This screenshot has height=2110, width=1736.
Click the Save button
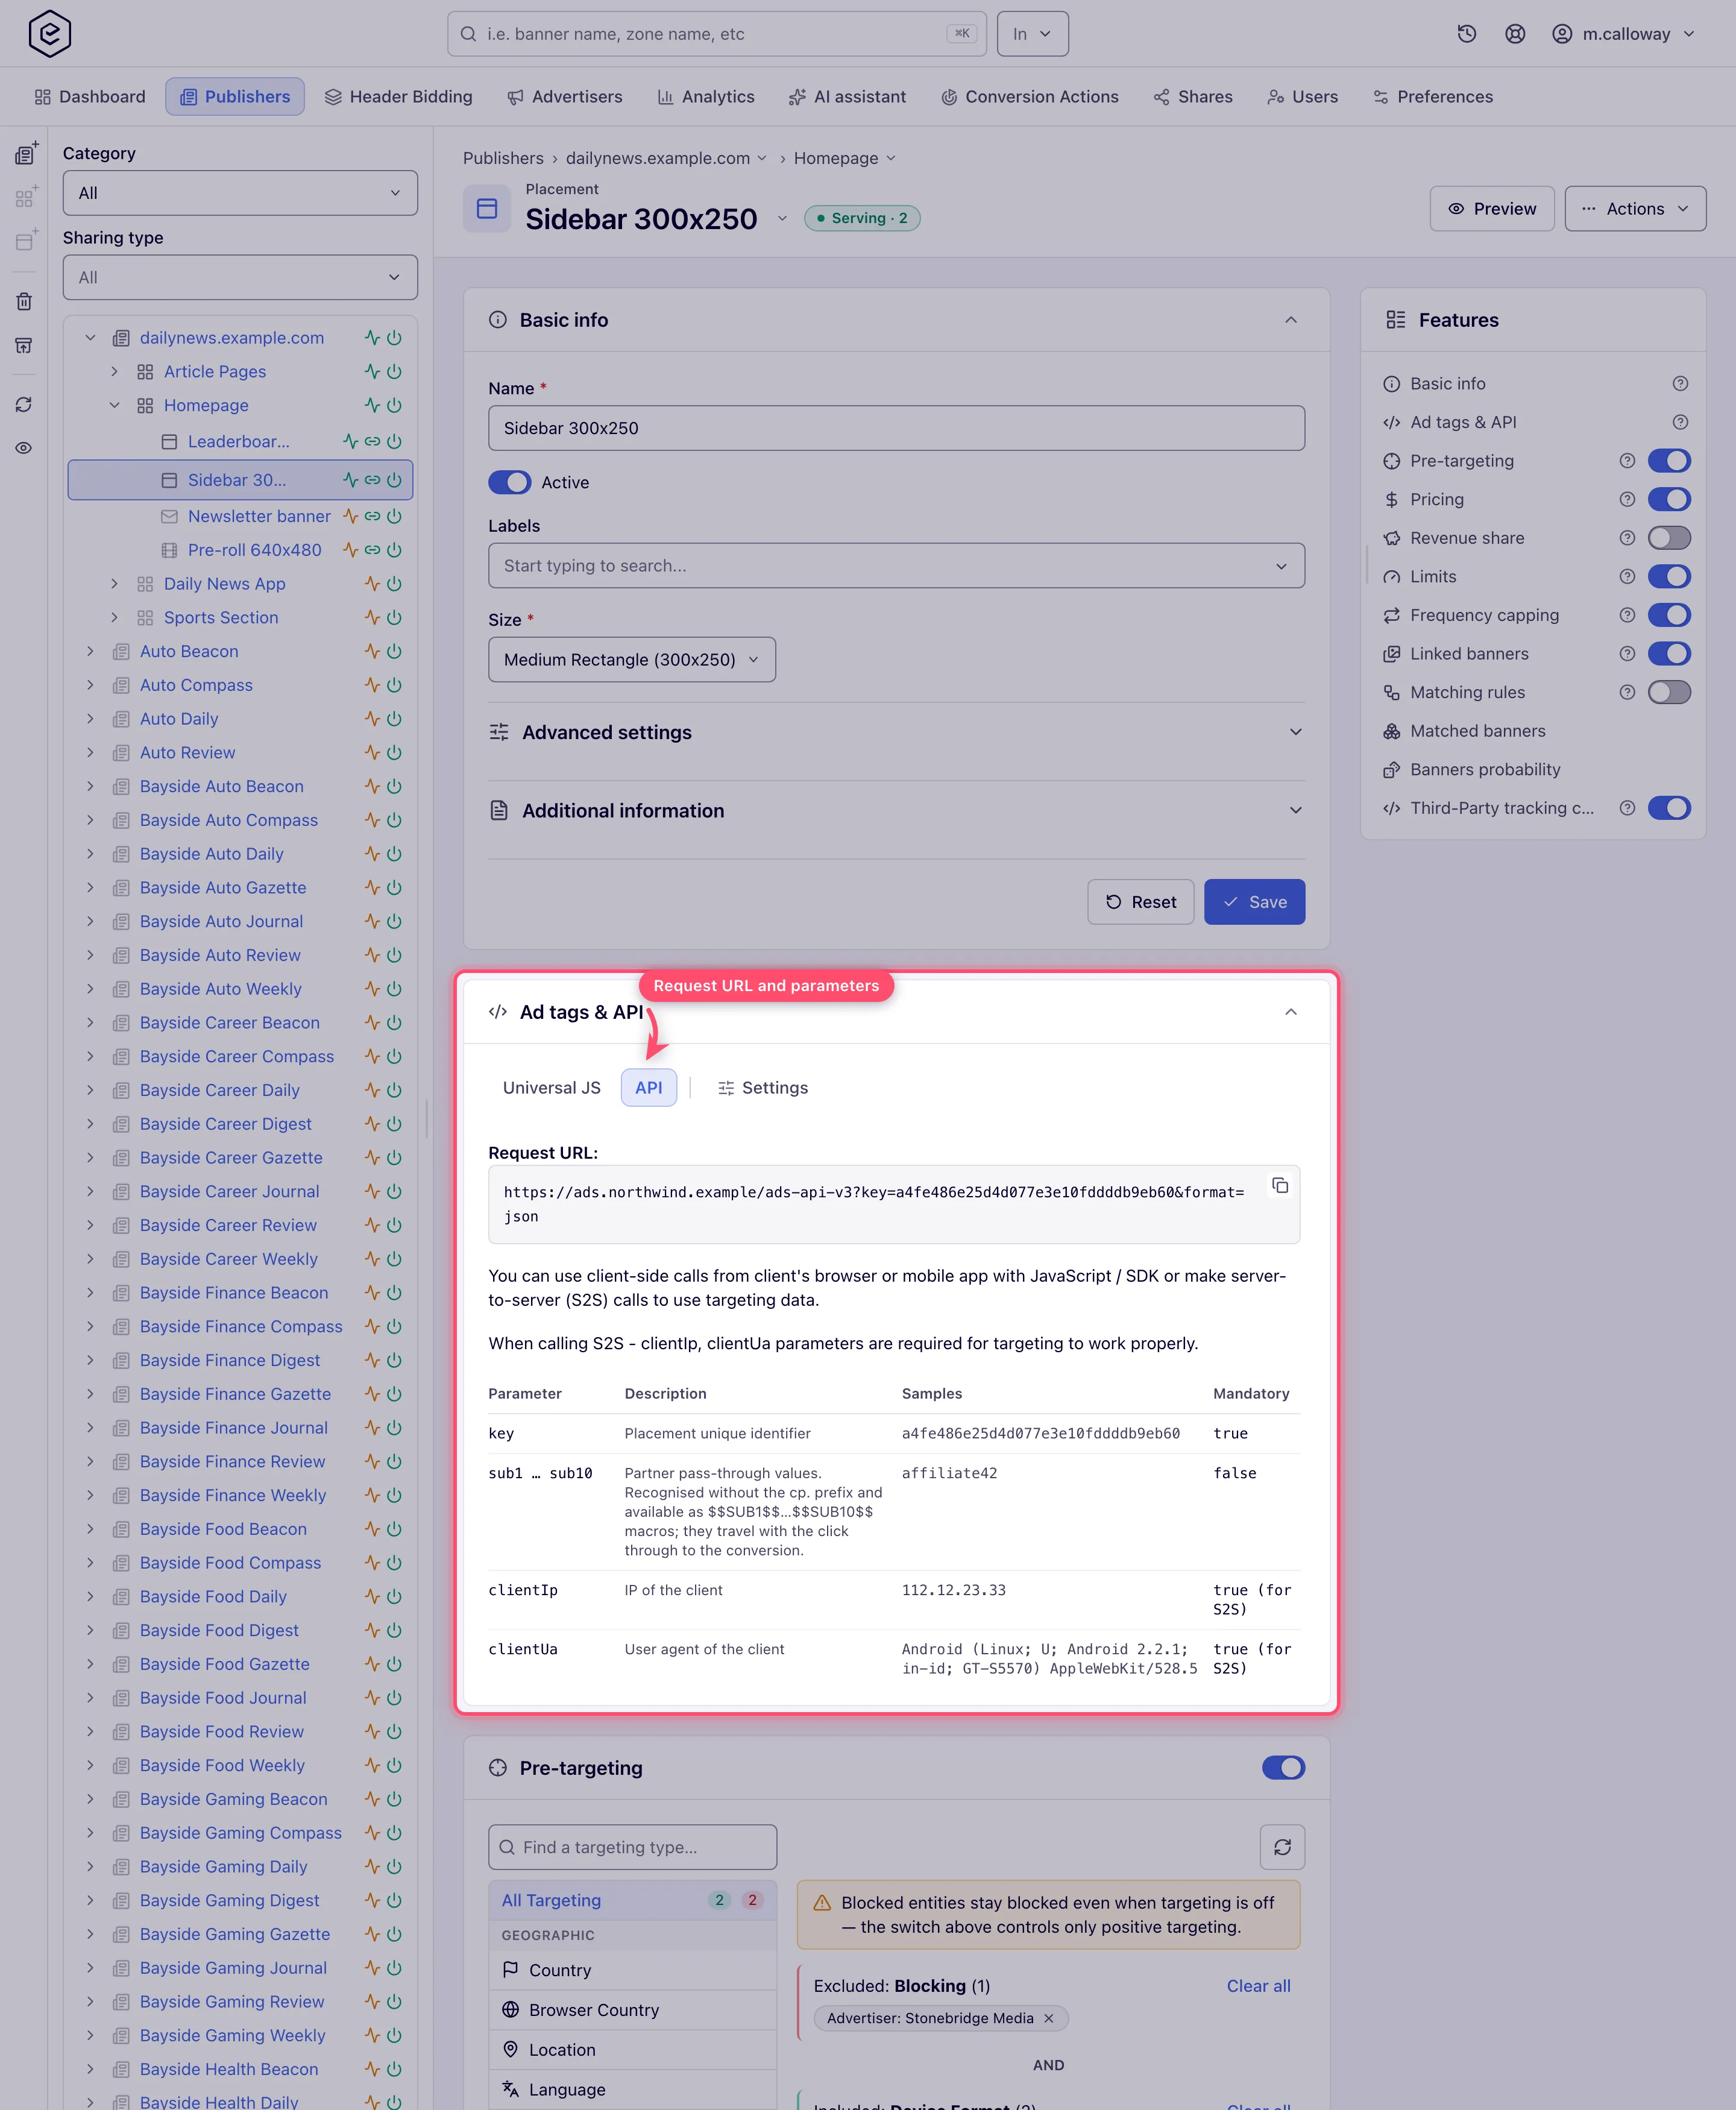[1254, 902]
